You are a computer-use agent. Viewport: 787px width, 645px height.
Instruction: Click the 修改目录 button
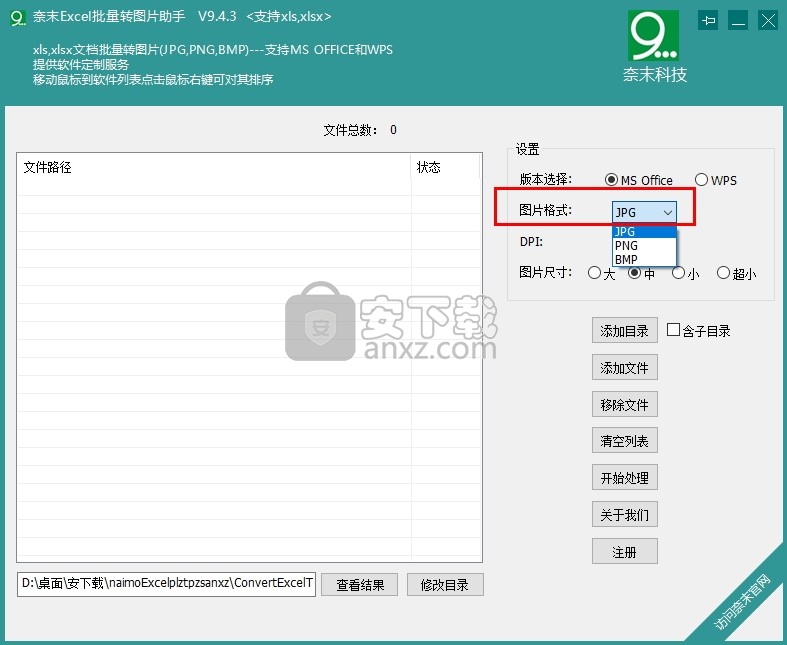coord(445,585)
